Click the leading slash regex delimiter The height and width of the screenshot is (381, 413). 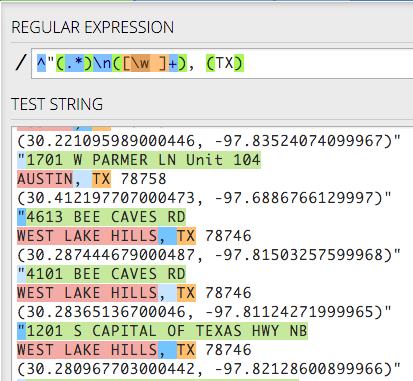pos(21,63)
